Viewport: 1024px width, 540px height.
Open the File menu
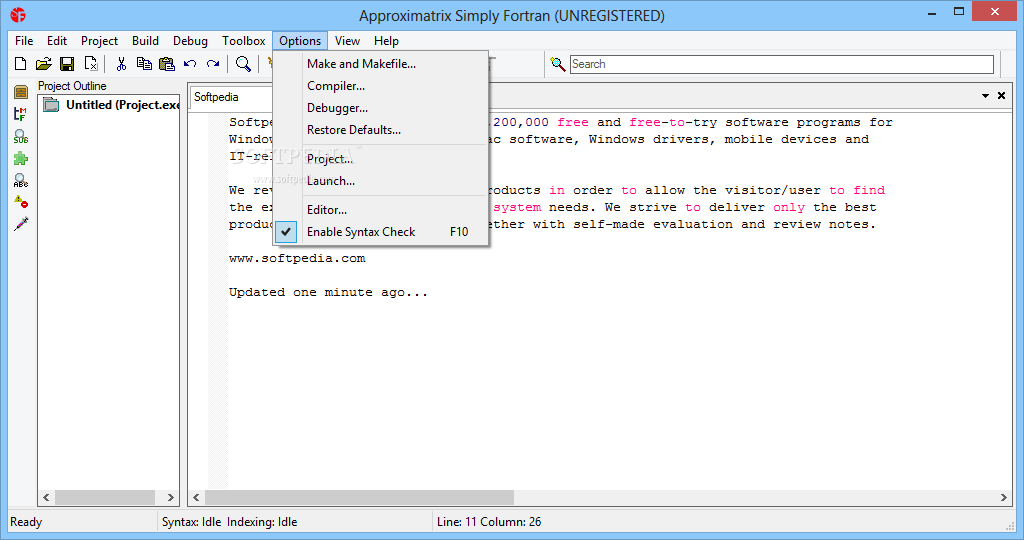24,40
